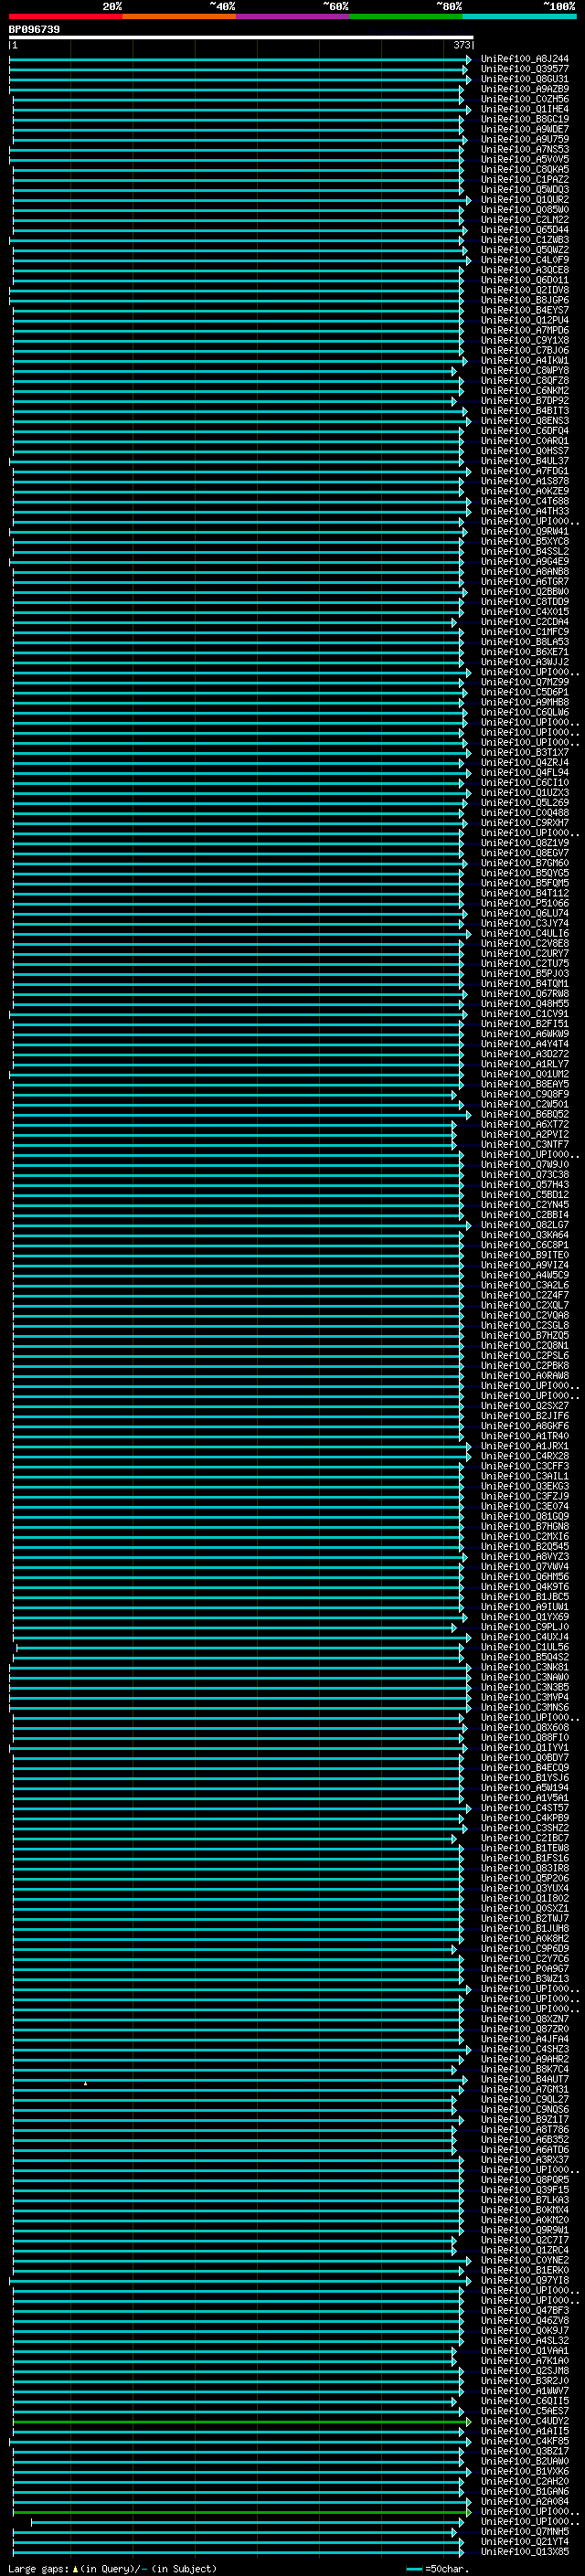This screenshot has height=2576, width=585.
Task: Click the query name BP096739
Action: coord(34,29)
